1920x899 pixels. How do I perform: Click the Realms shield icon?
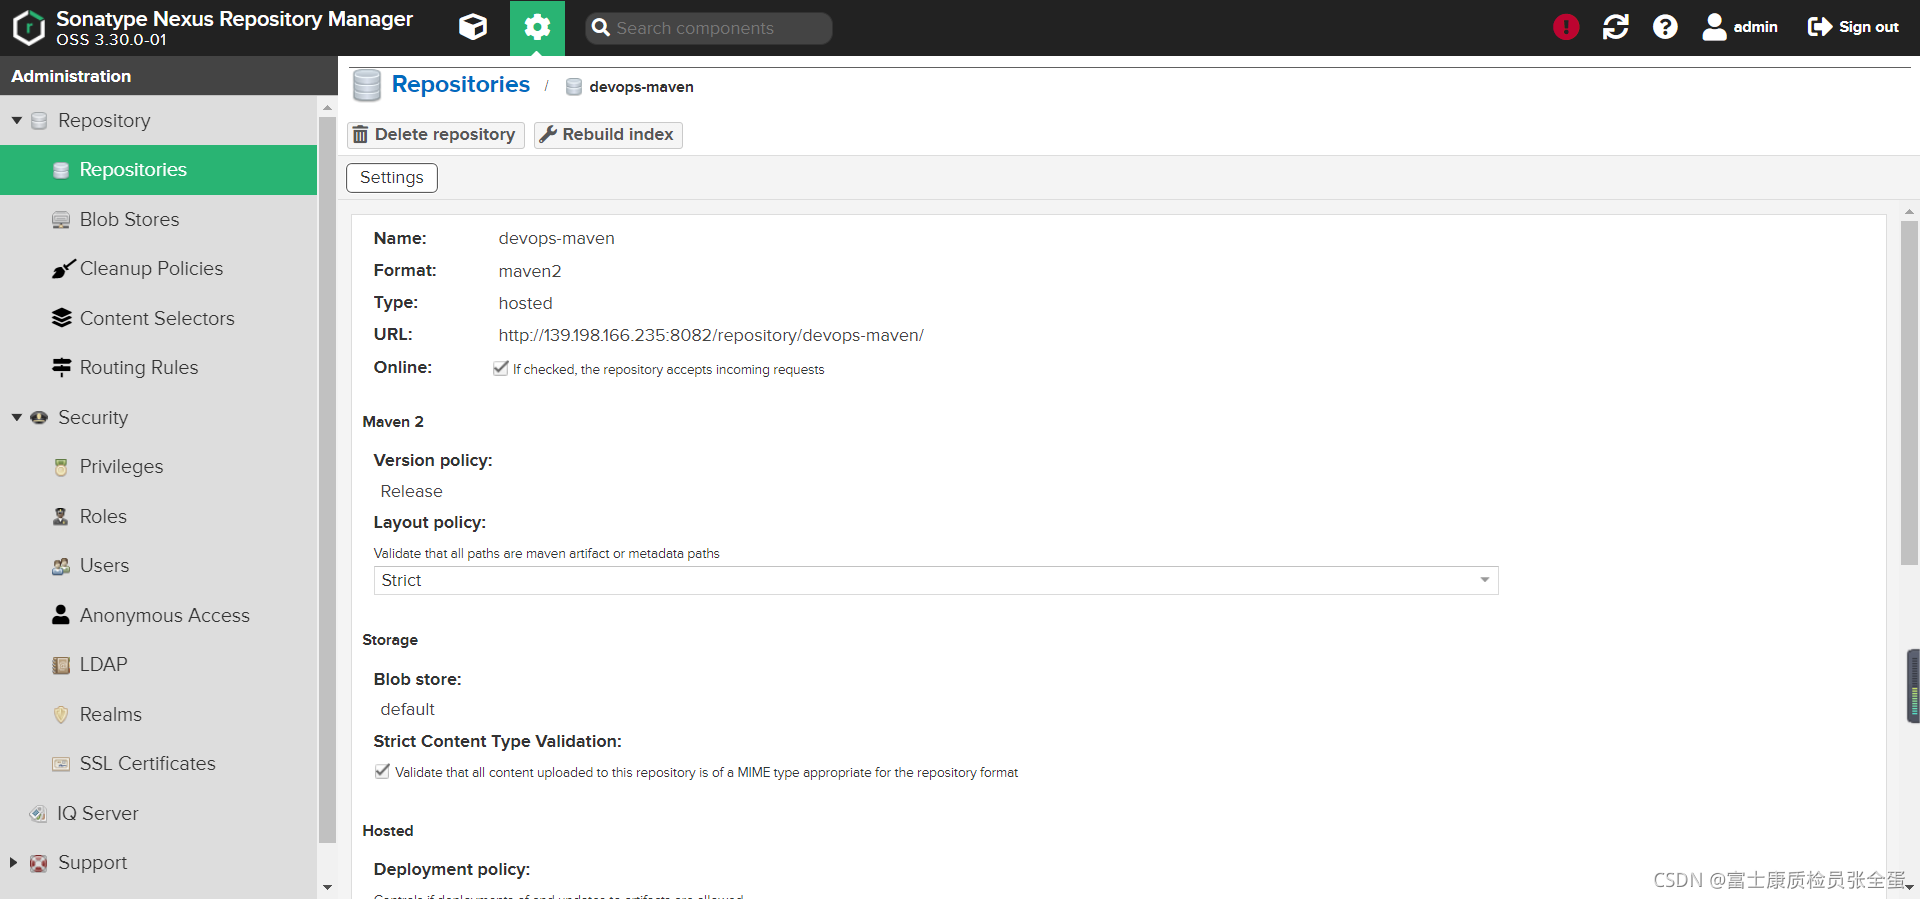pos(61,714)
